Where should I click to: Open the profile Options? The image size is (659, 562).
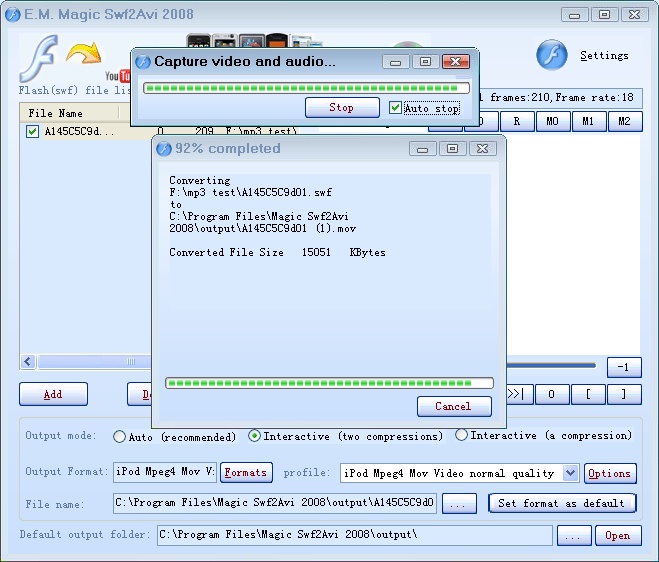click(x=610, y=473)
